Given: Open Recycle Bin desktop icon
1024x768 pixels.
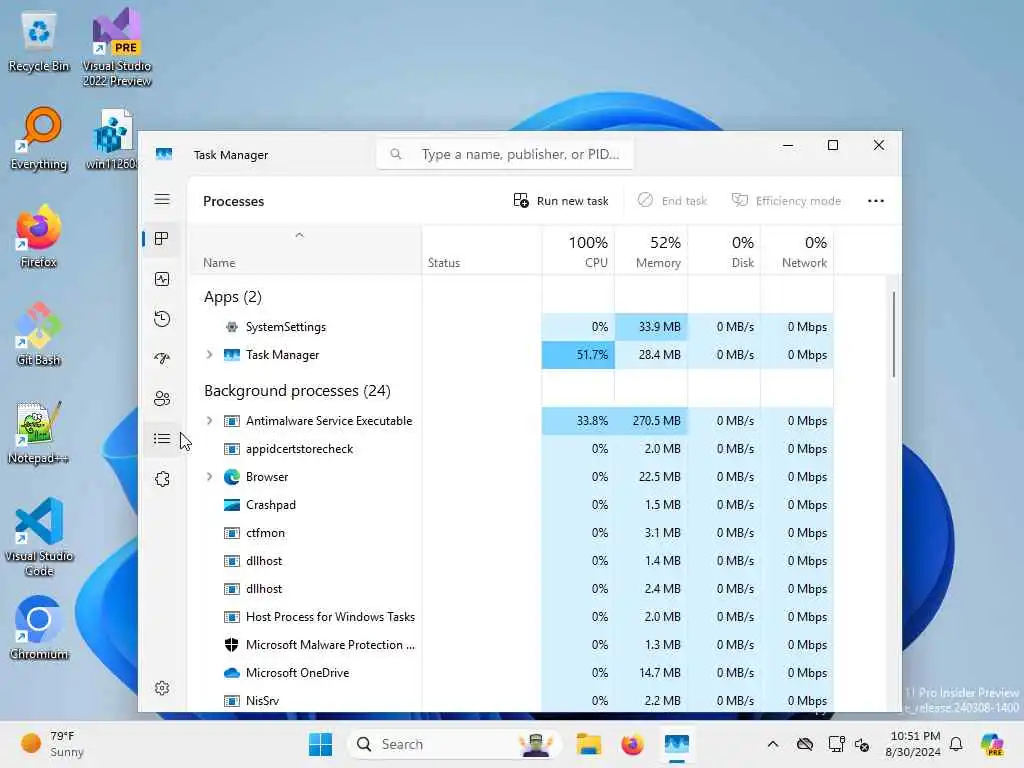Looking at the screenshot, I should [x=39, y=40].
